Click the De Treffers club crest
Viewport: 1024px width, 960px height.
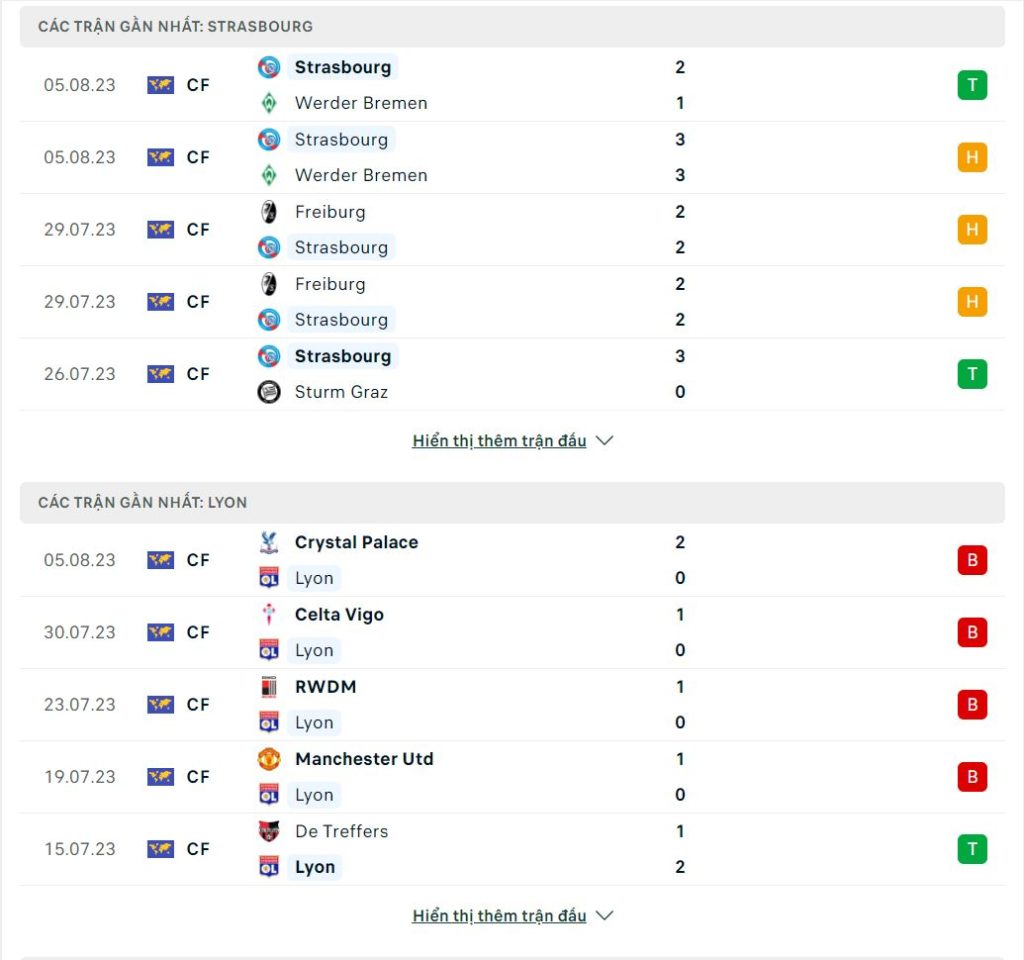(x=269, y=831)
